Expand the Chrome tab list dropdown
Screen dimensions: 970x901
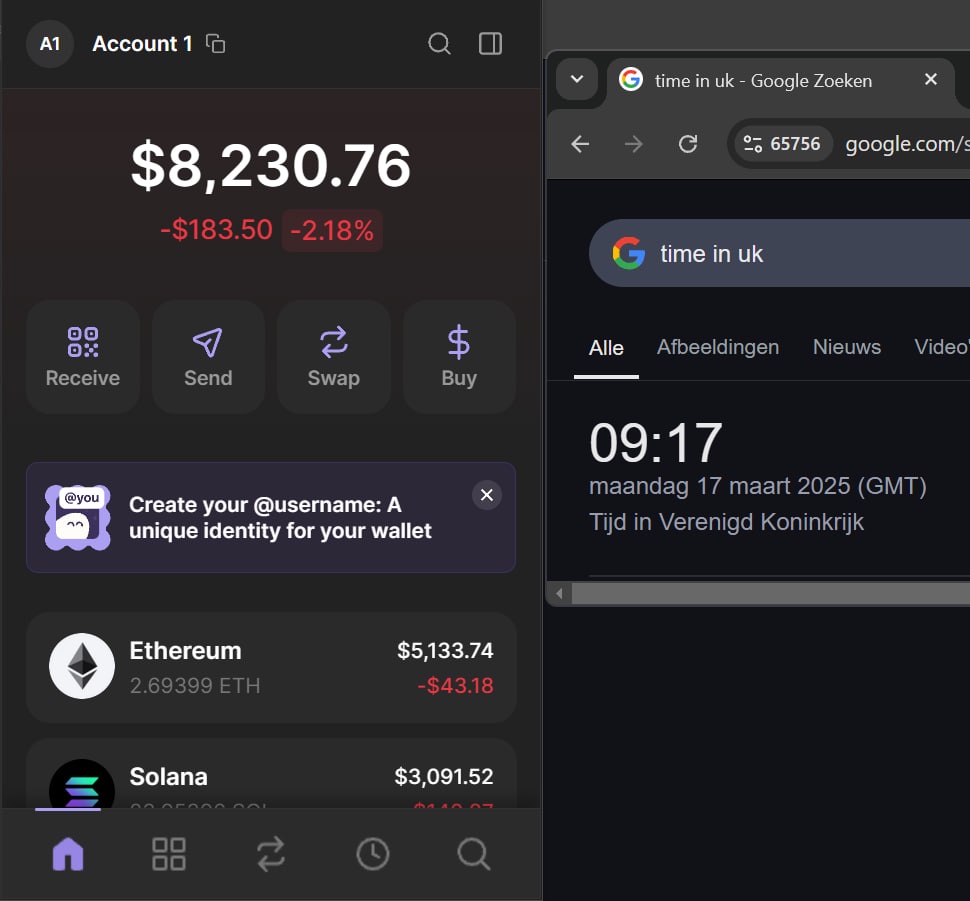(577, 80)
